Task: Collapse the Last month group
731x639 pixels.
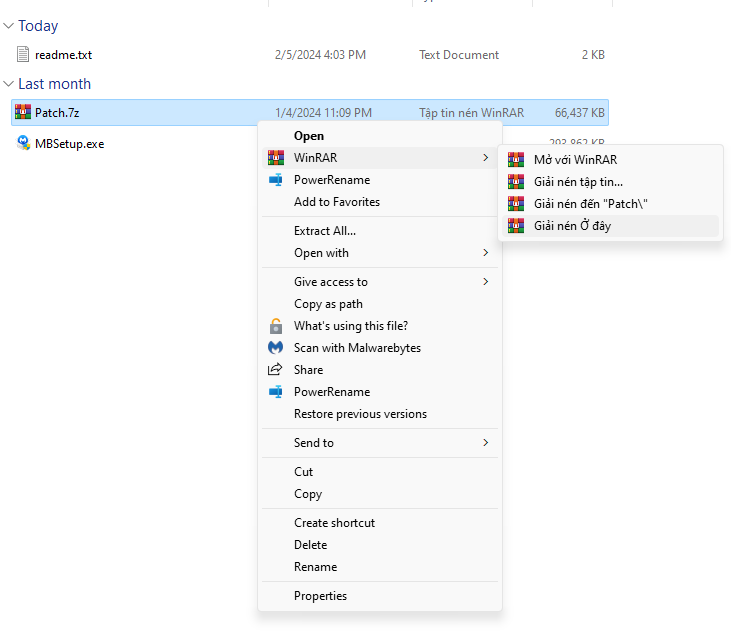Action: pyautogui.click(x=9, y=84)
